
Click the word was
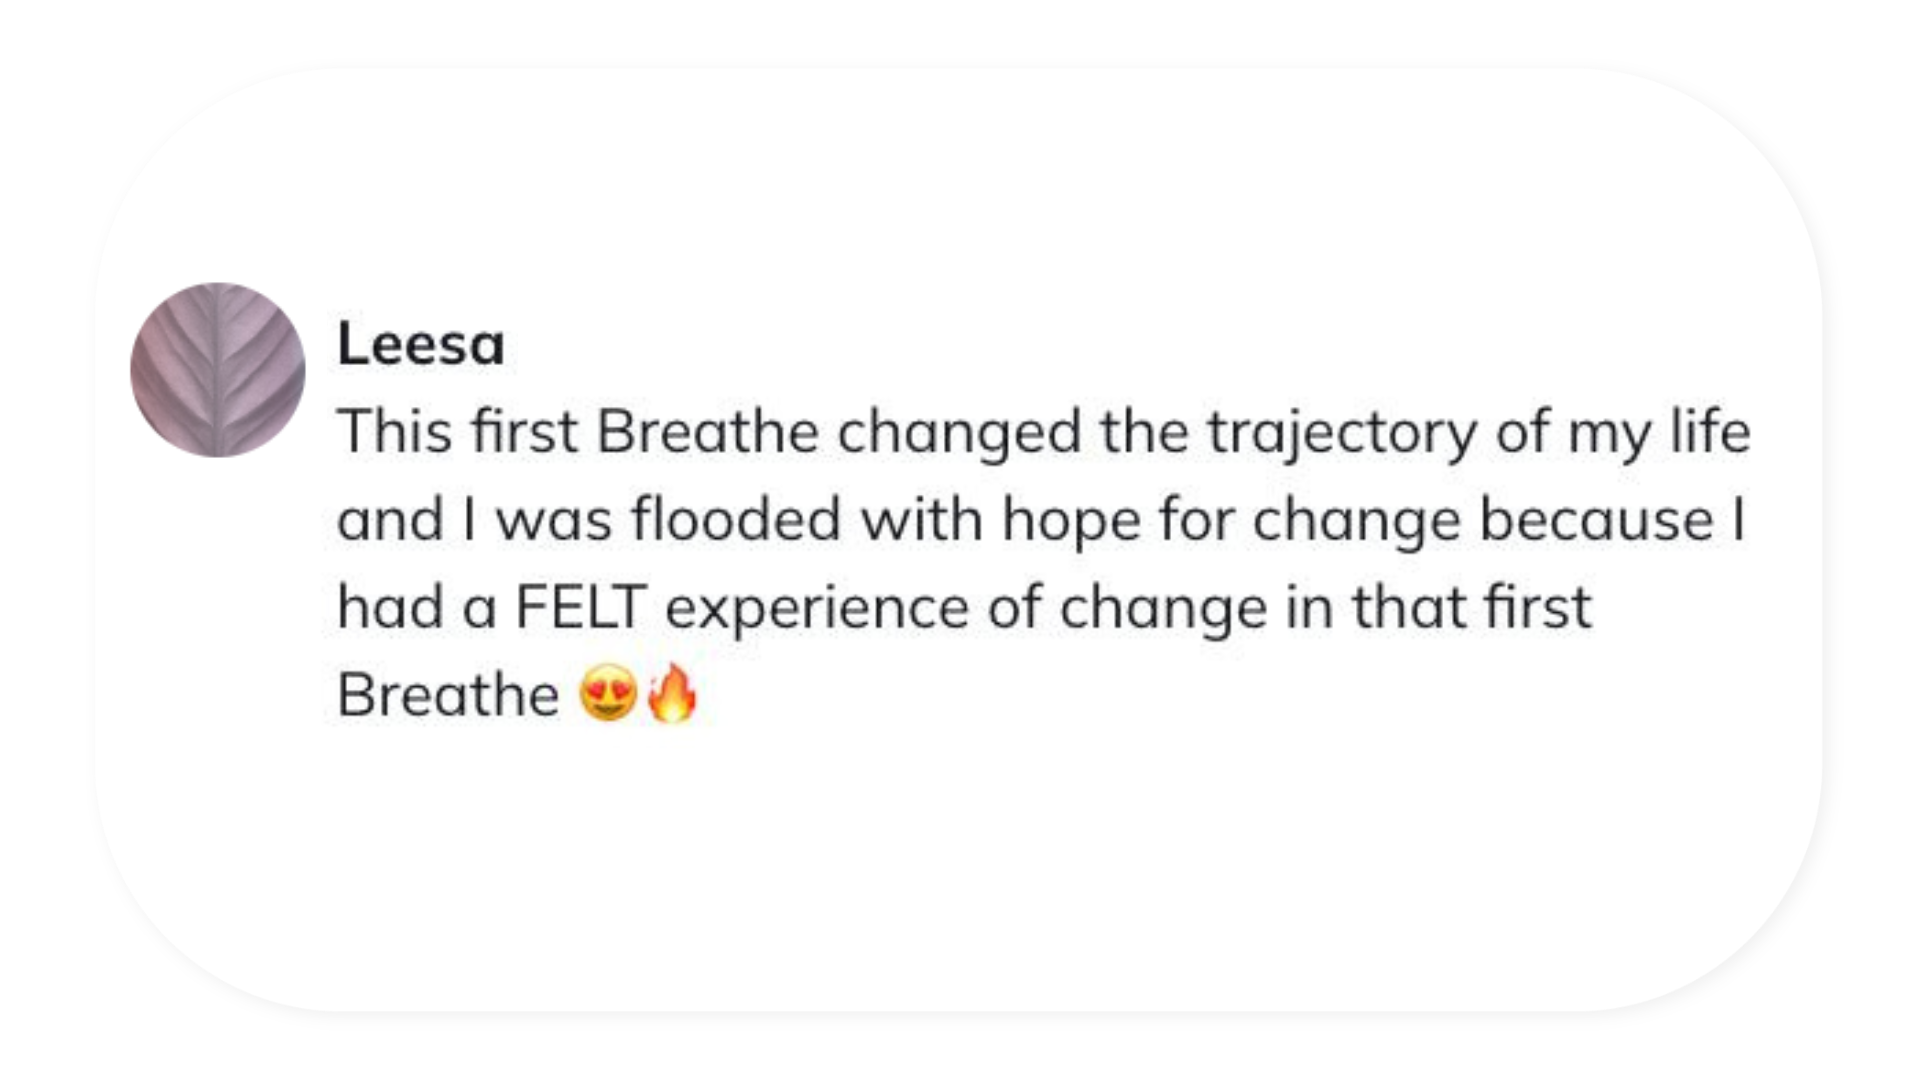click(x=553, y=522)
